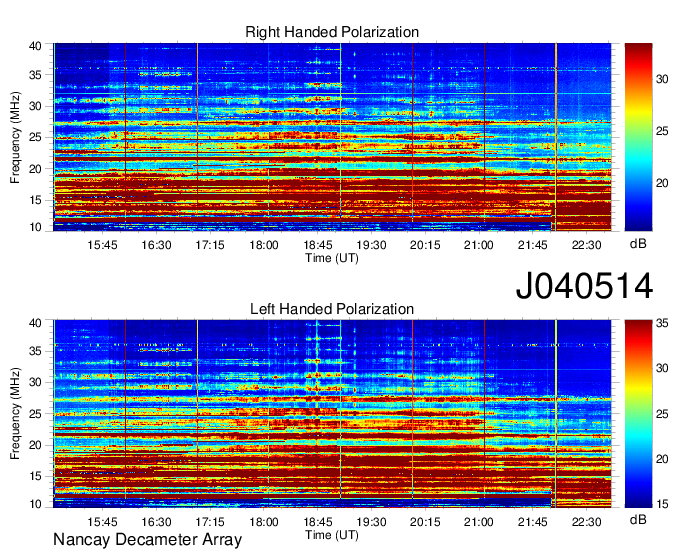Click 22:30 tick under Left Handed plot
This screenshot has height=552, width=680.
pyautogui.click(x=586, y=522)
